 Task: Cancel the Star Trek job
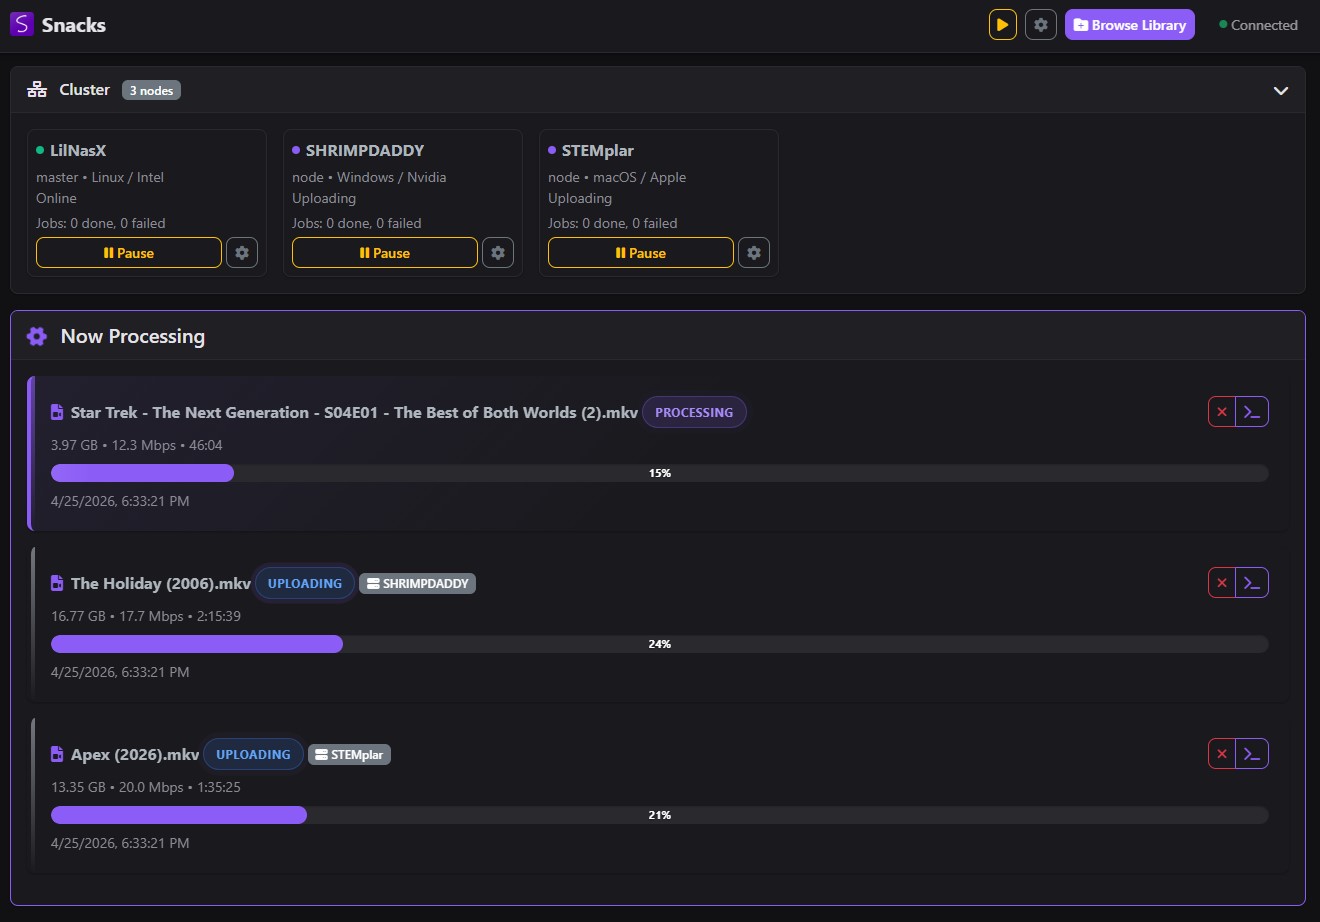click(1222, 412)
